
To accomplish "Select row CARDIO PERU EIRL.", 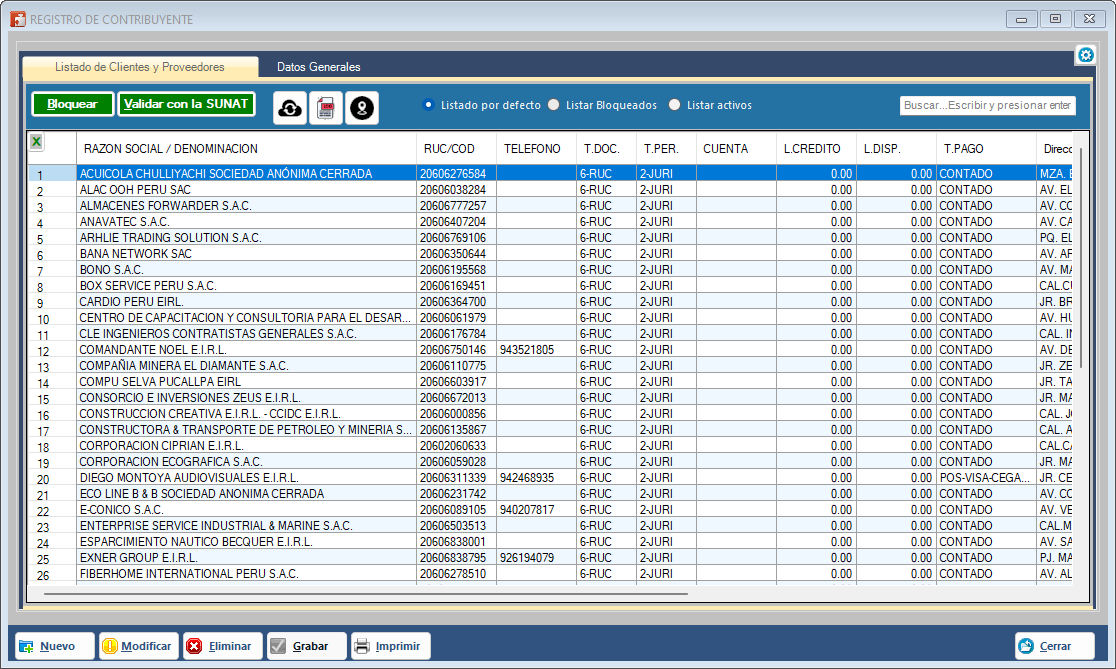I will (550, 302).
